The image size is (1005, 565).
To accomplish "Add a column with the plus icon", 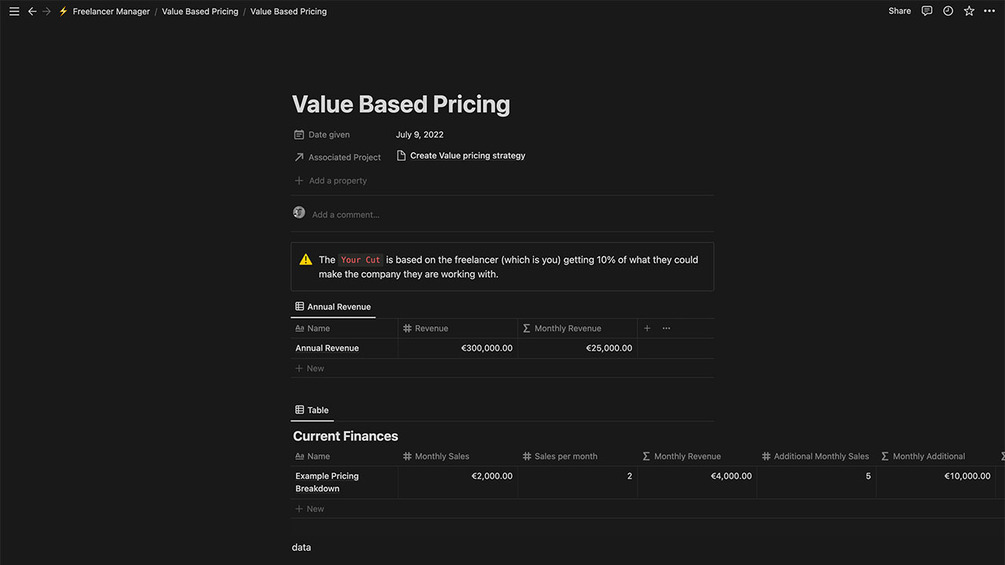I will [x=647, y=328].
